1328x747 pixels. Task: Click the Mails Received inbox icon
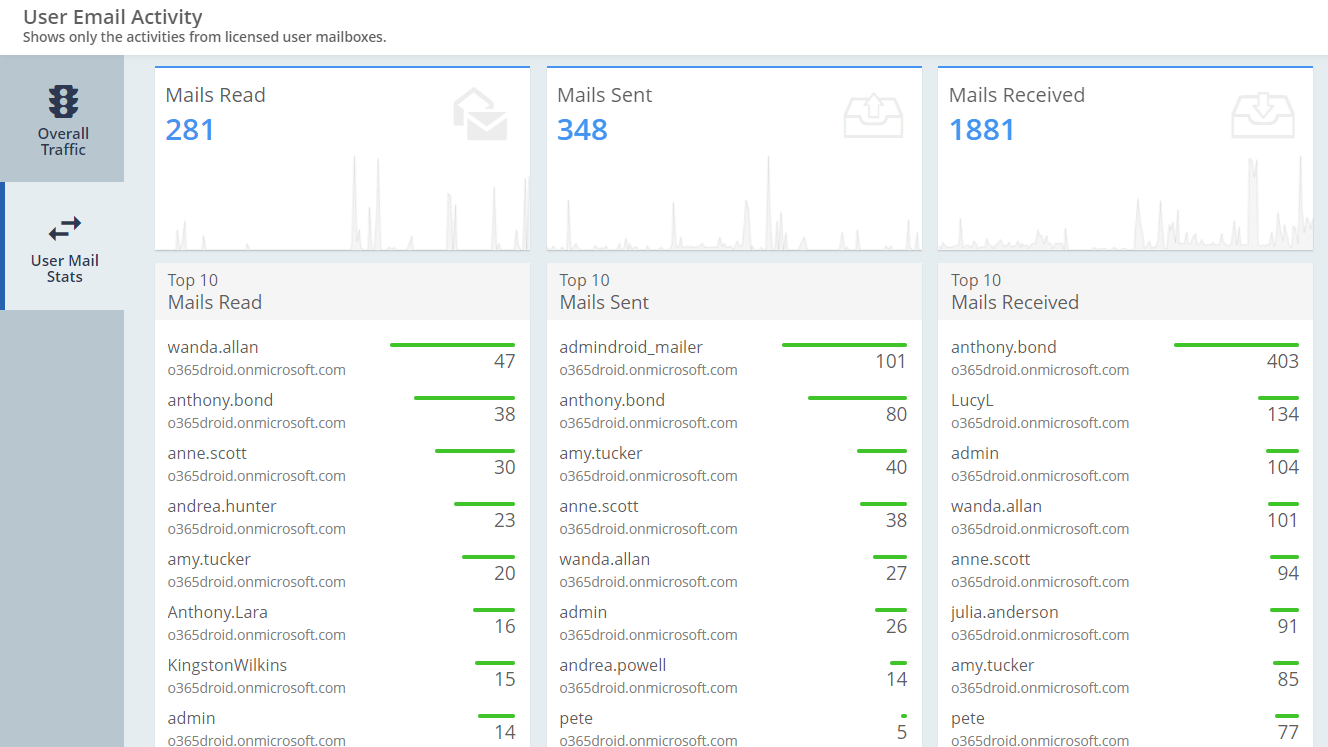point(1263,116)
